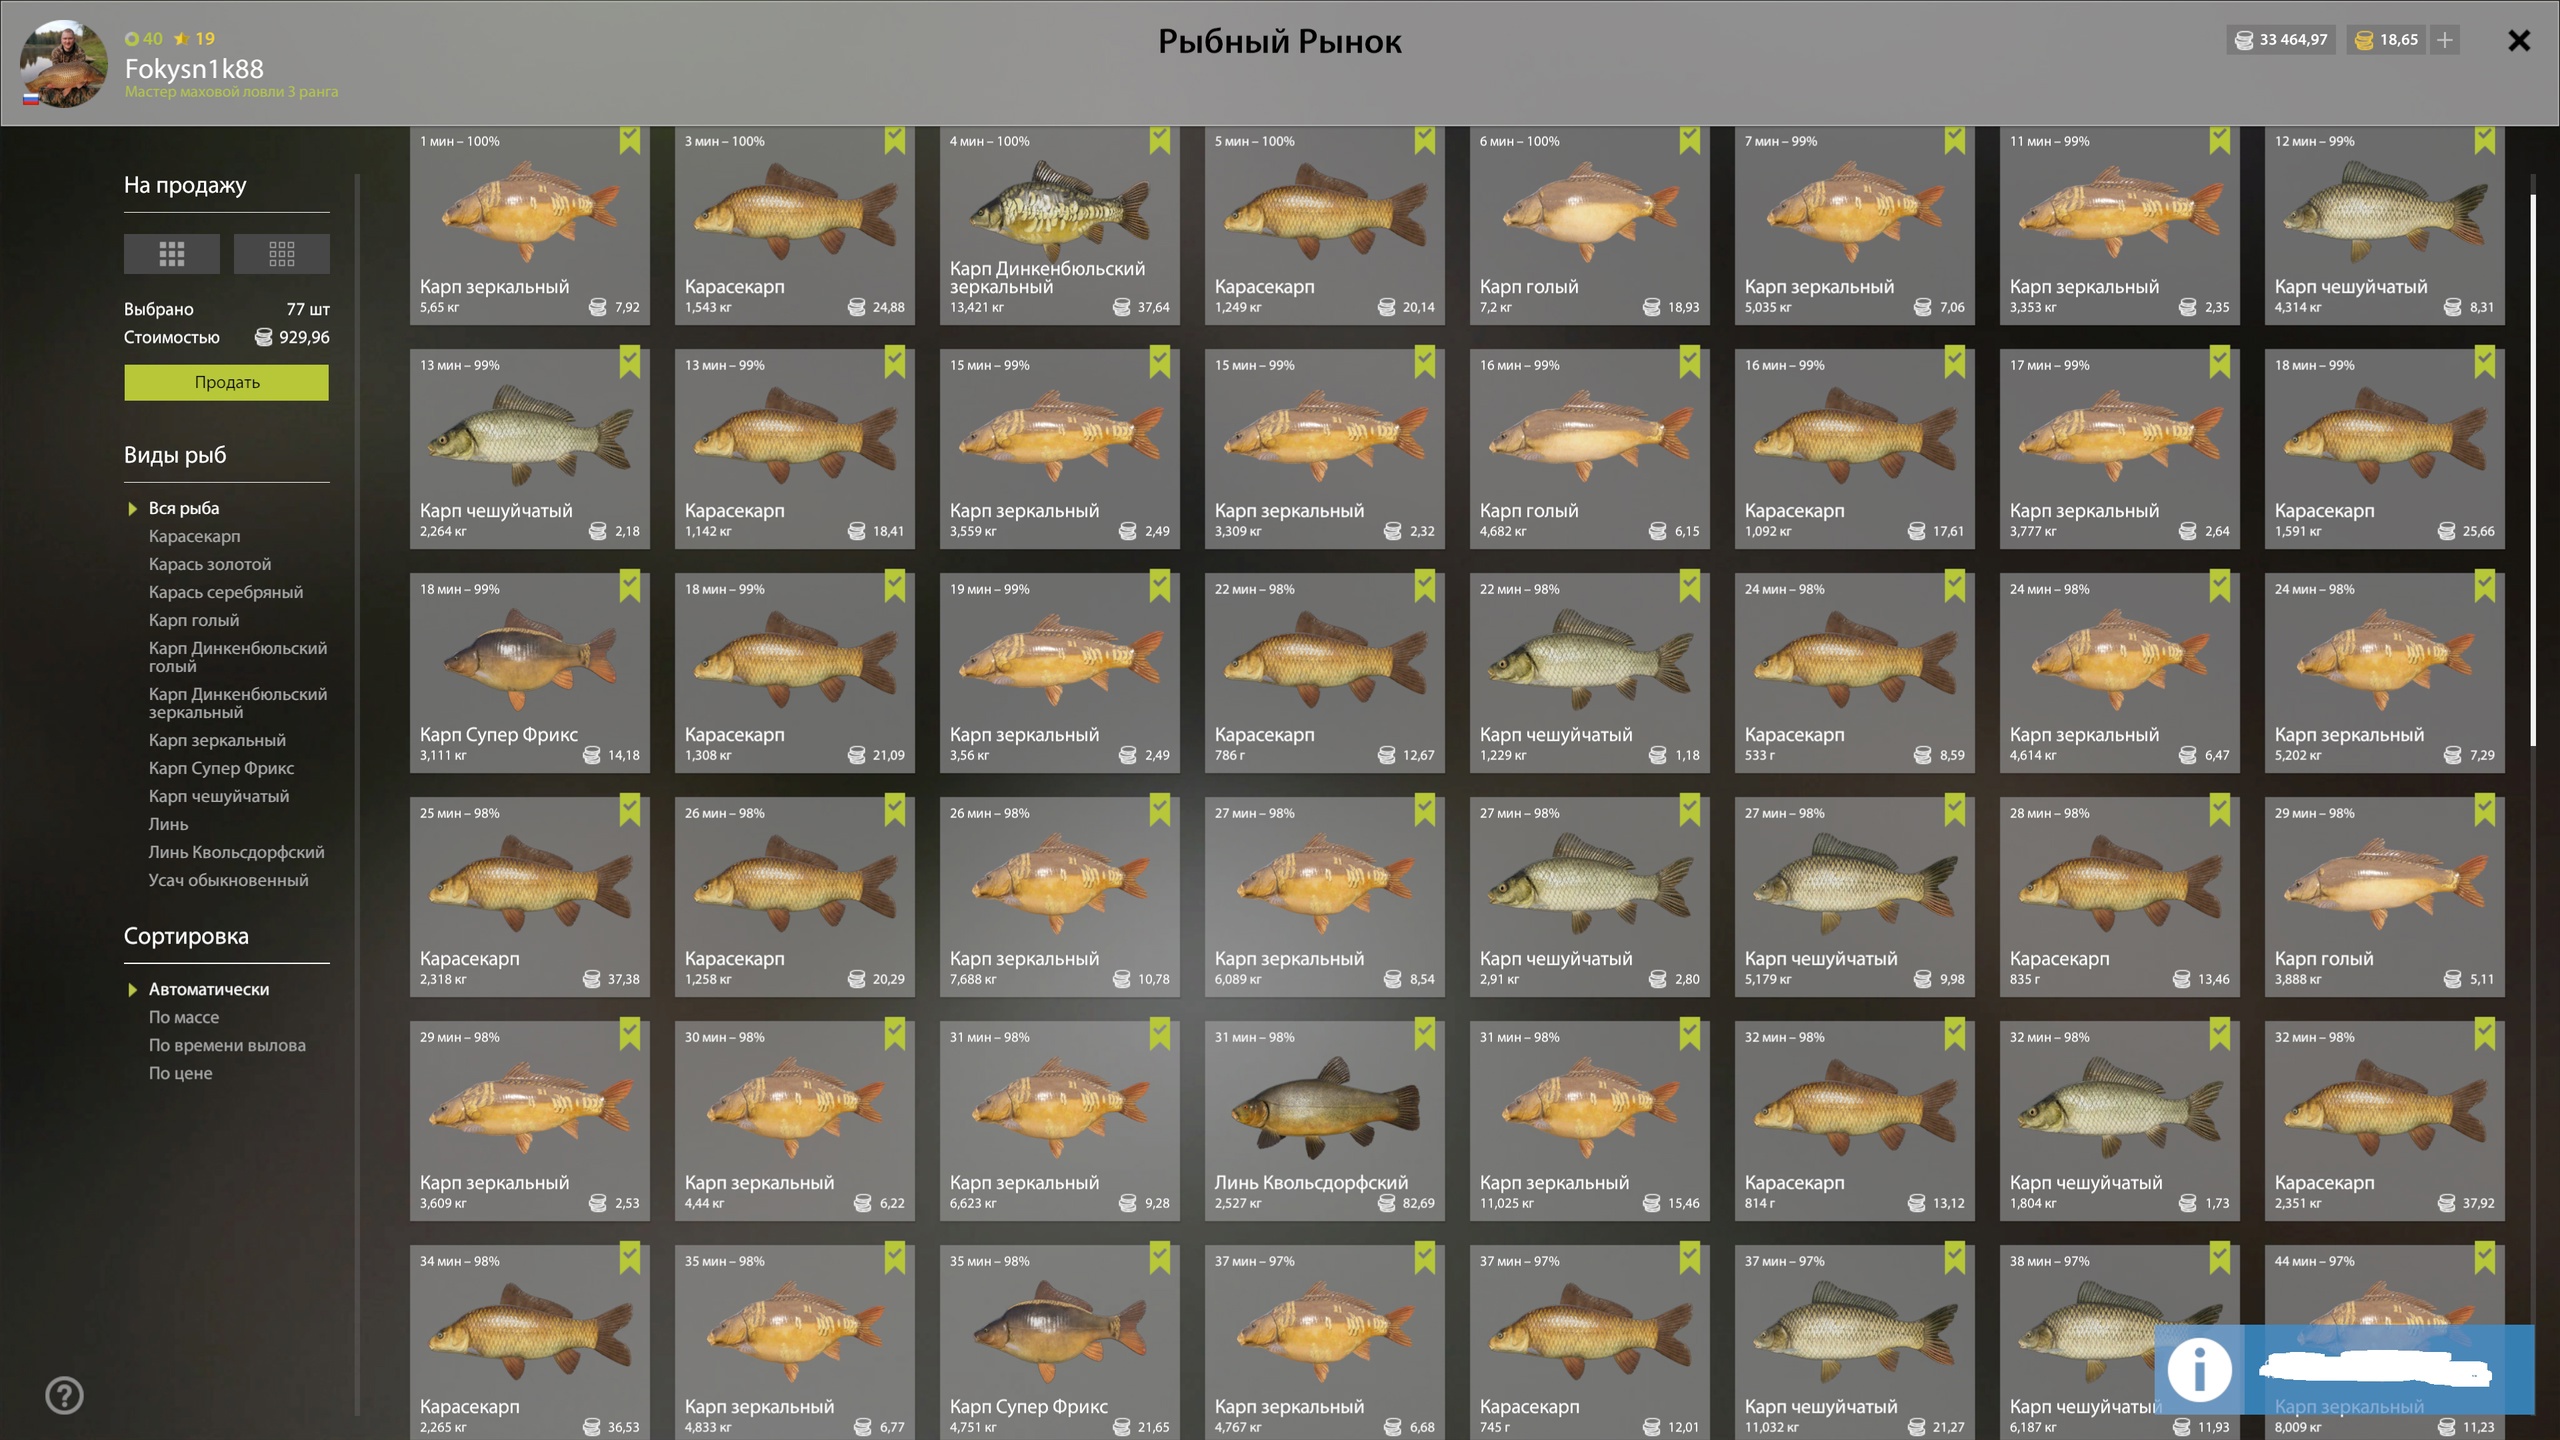Open the Fokysn1k88 profile avatar

point(64,64)
